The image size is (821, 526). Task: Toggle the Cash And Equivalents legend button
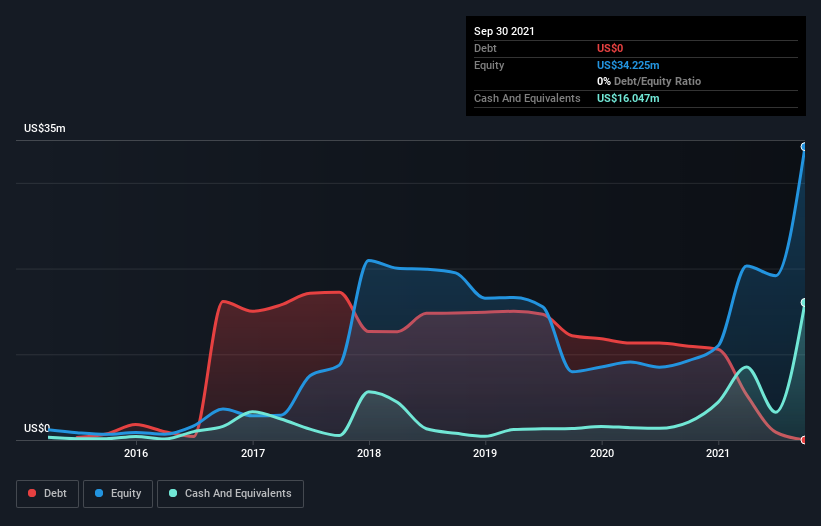[x=230, y=494]
